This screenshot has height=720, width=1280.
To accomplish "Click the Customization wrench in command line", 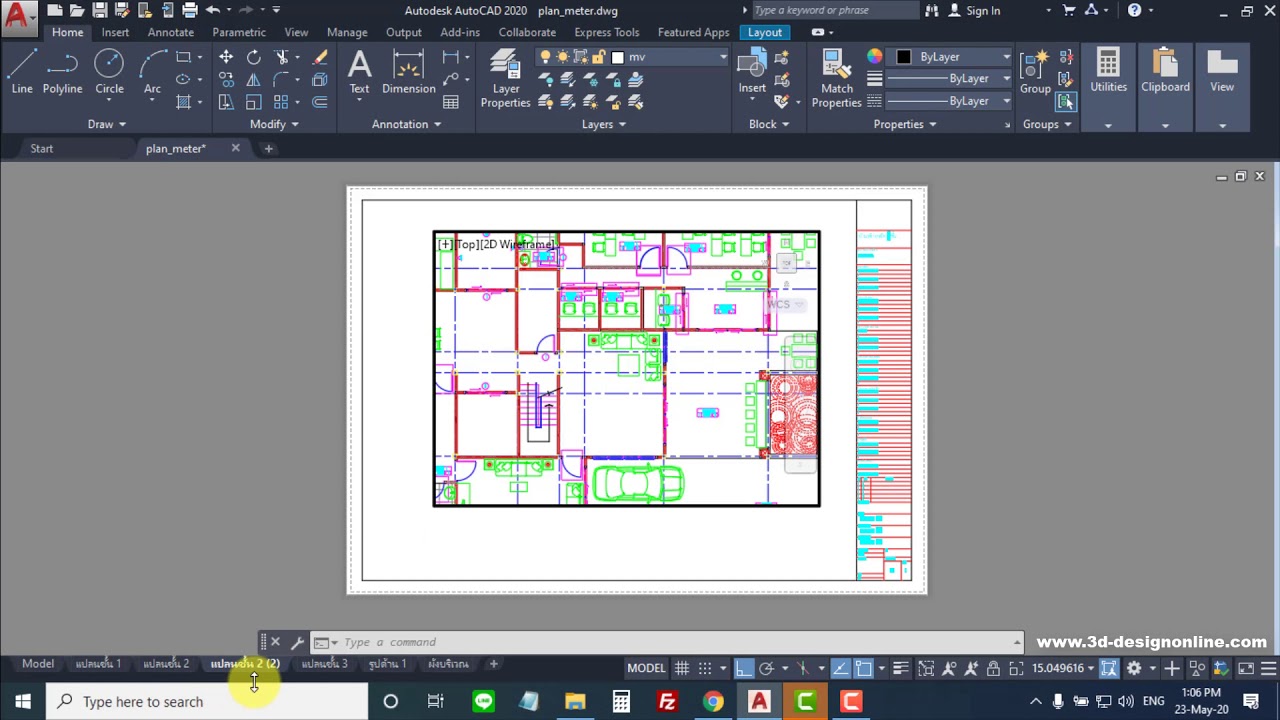I will coord(297,642).
